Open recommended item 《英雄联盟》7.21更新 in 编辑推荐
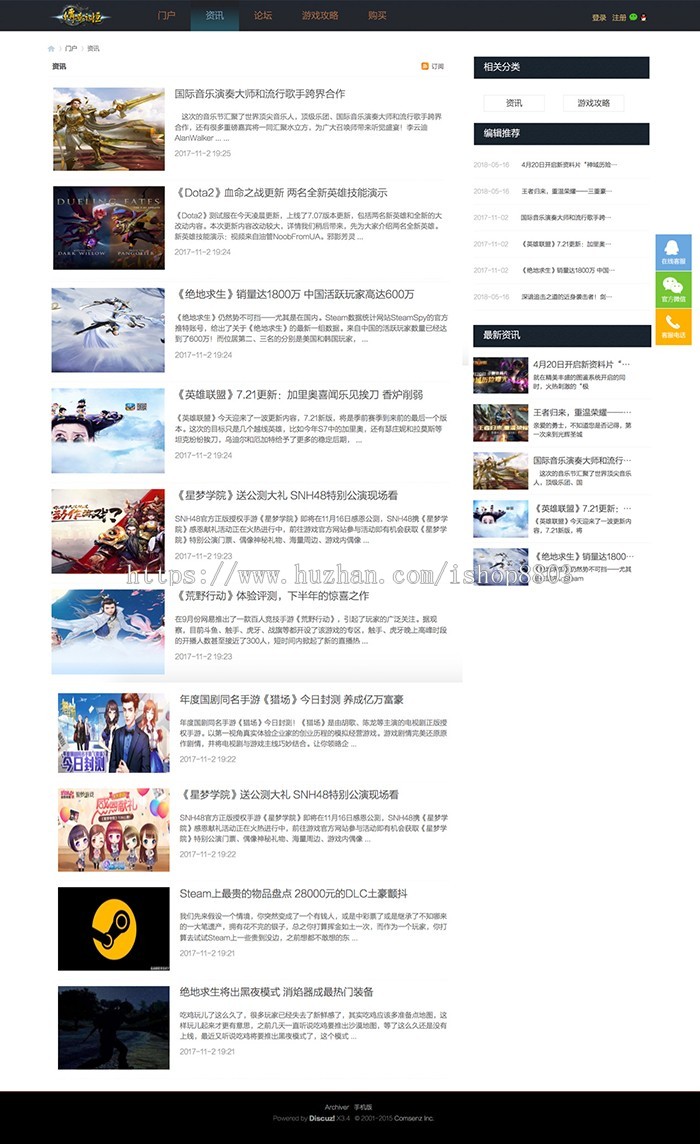The width and height of the screenshot is (700, 1144). tap(566, 244)
